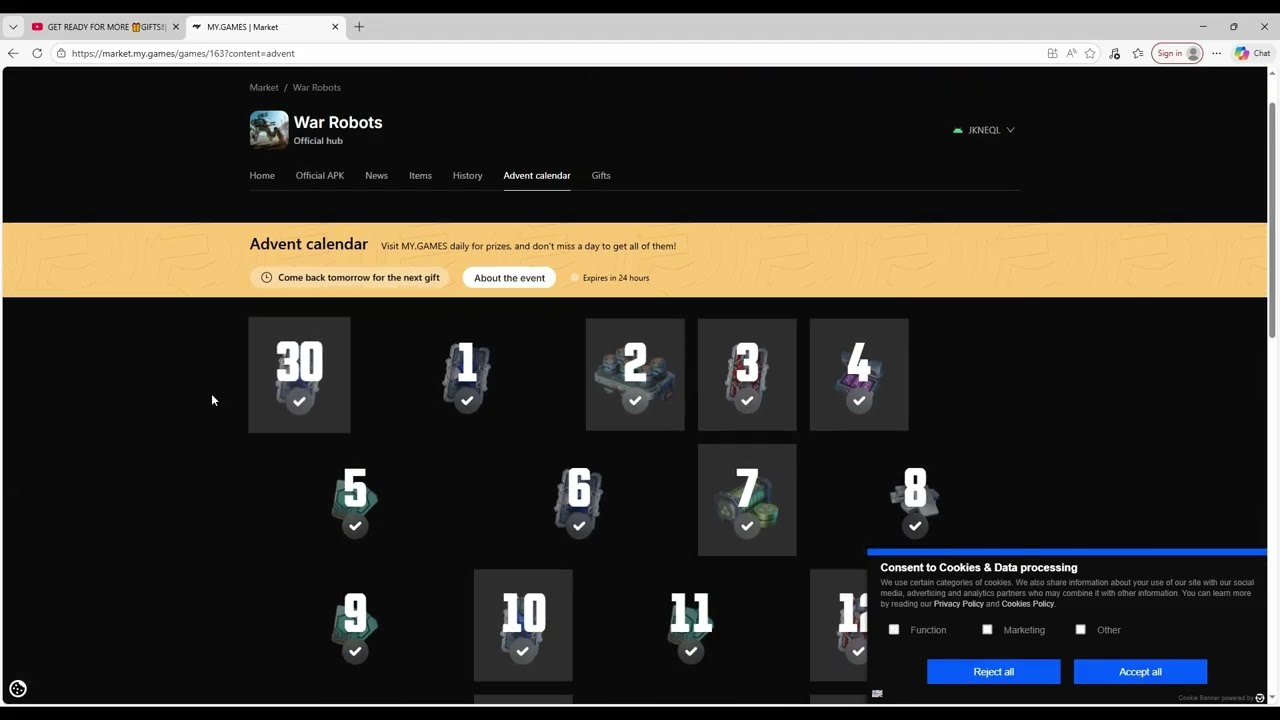Choose the day 10 gift tile
This screenshot has height=720, width=1280.
[x=523, y=625]
